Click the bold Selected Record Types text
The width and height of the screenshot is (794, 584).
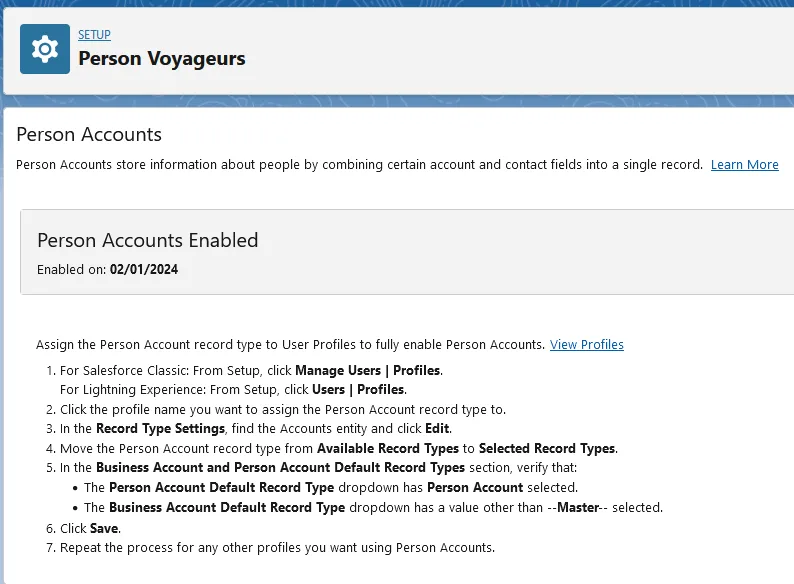point(547,448)
